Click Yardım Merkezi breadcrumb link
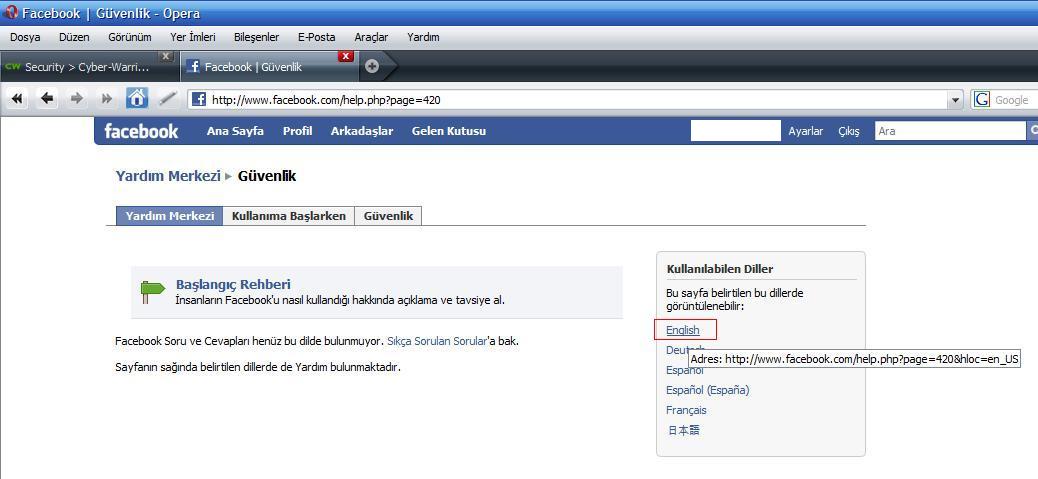 coord(168,176)
